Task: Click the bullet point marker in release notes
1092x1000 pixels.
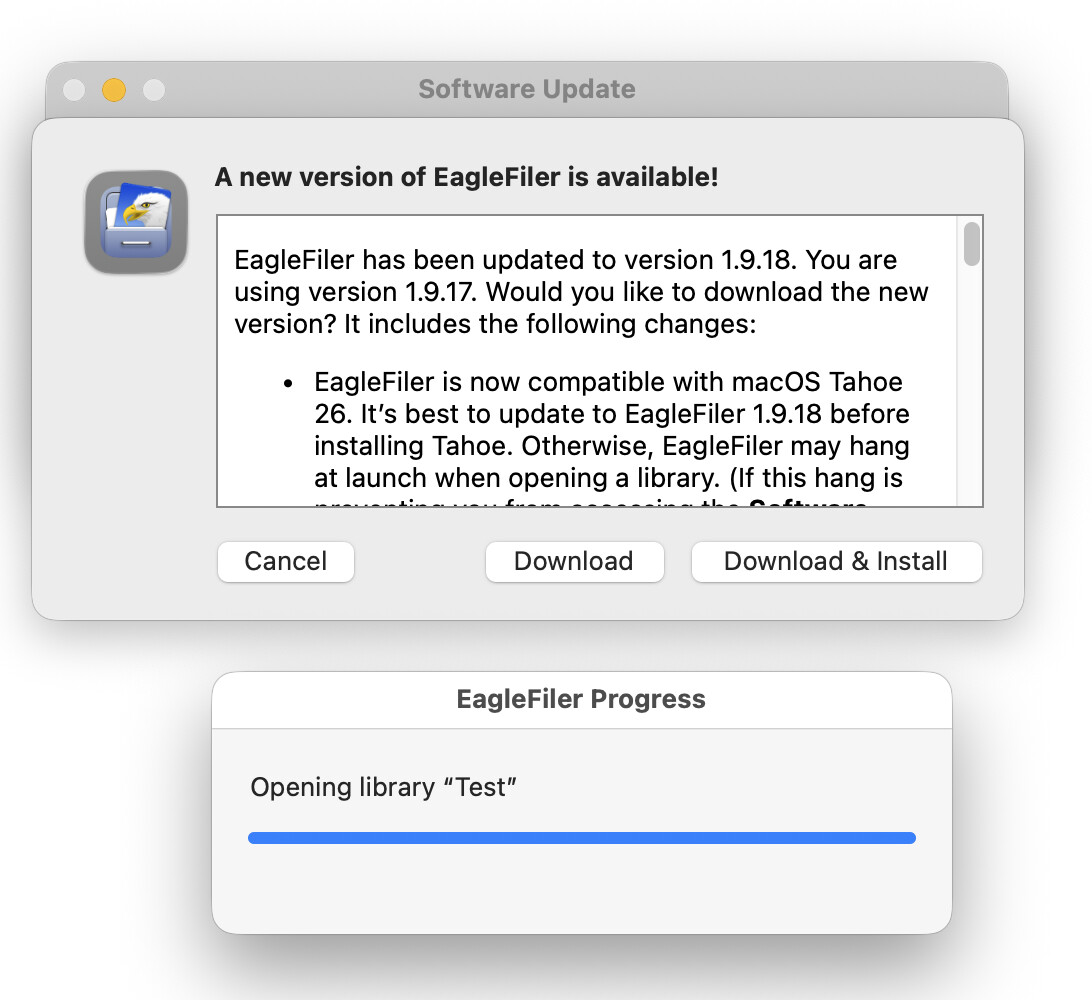Action: 288,384
